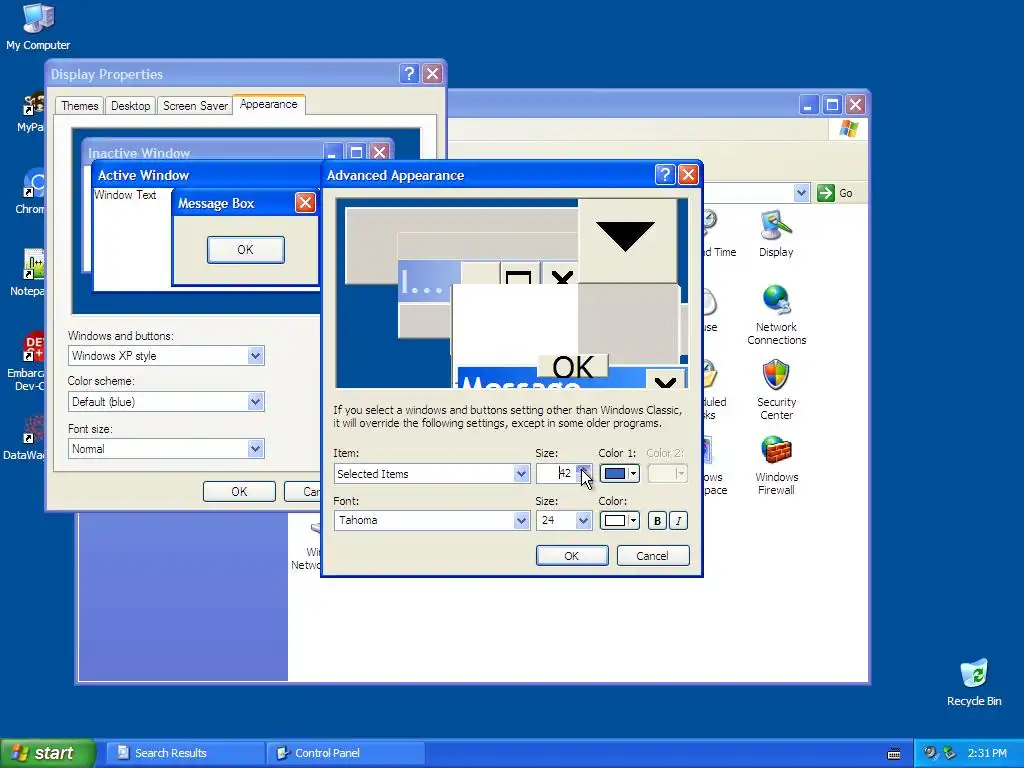Open My Computer desktop icon
1024x768 pixels.
[x=38, y=26]
